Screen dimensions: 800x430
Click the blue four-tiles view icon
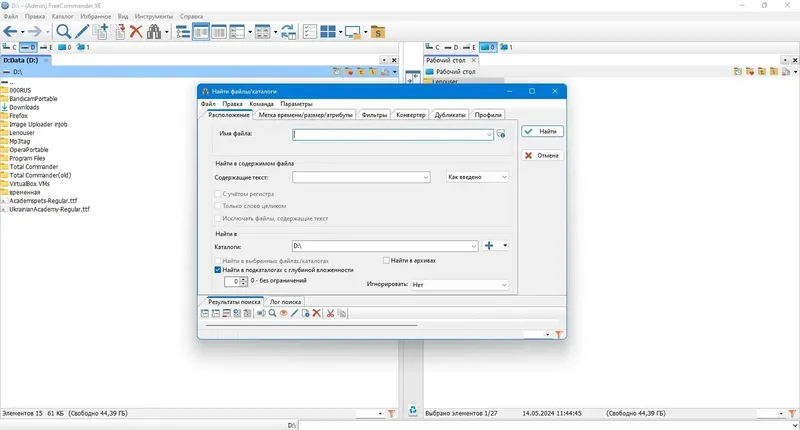click(x=328, y=32)
